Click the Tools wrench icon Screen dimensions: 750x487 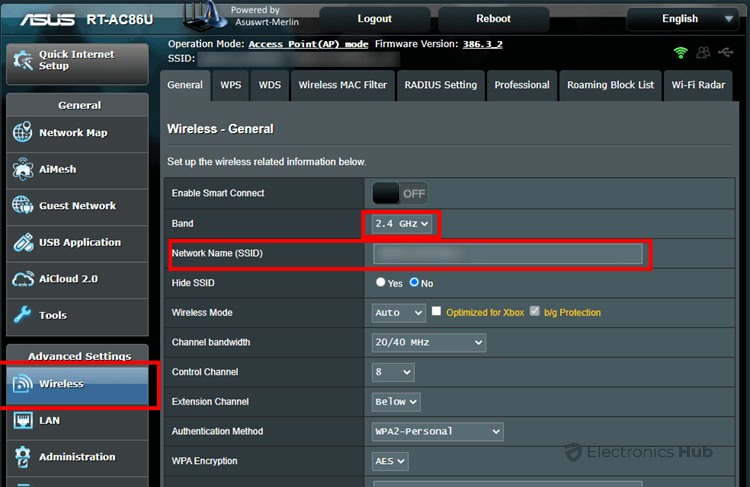click(x=23, y=315)
